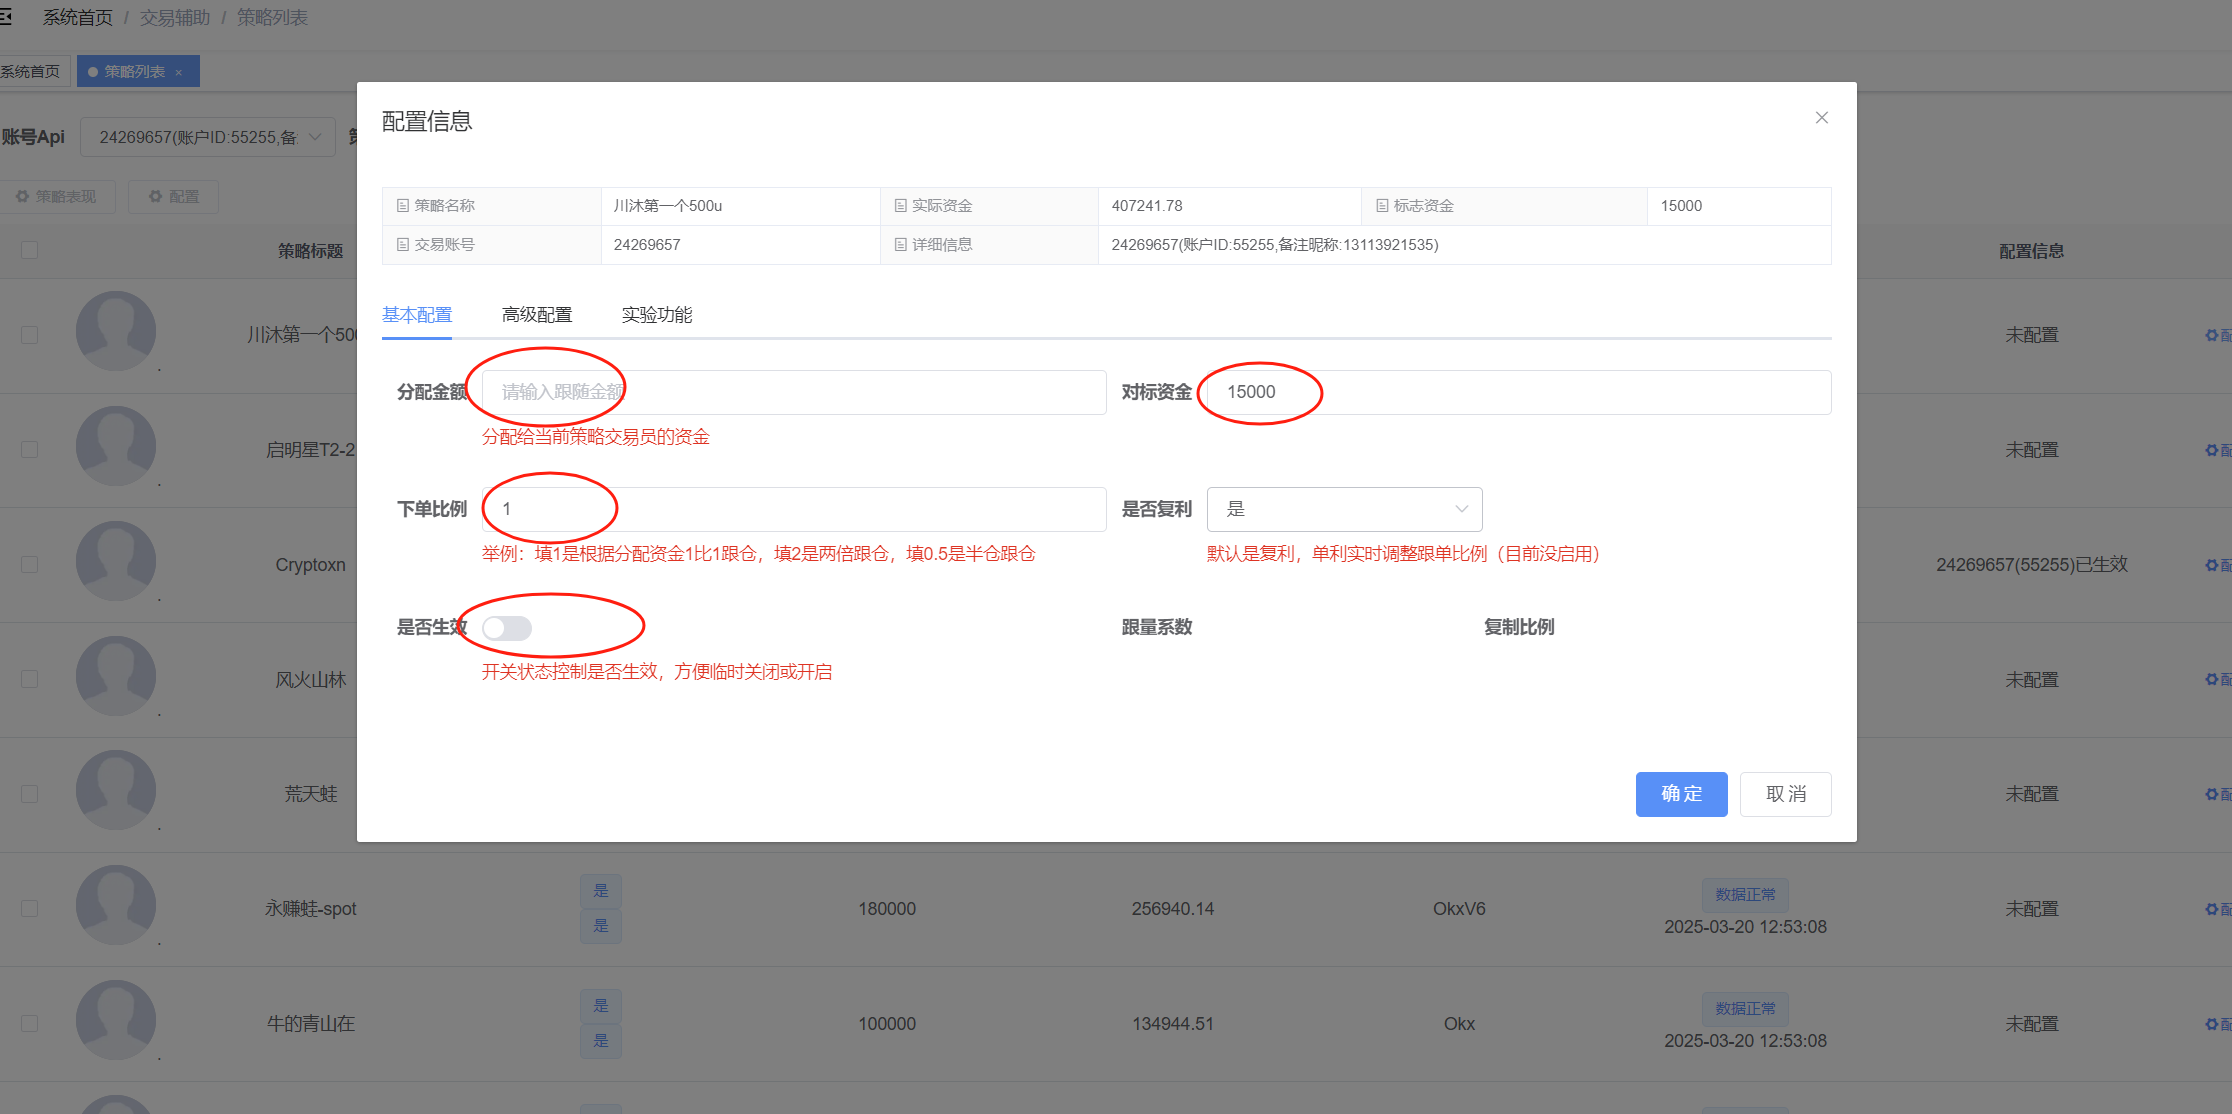Switch to the 实验功能 tab

click(x=657, y=315)
